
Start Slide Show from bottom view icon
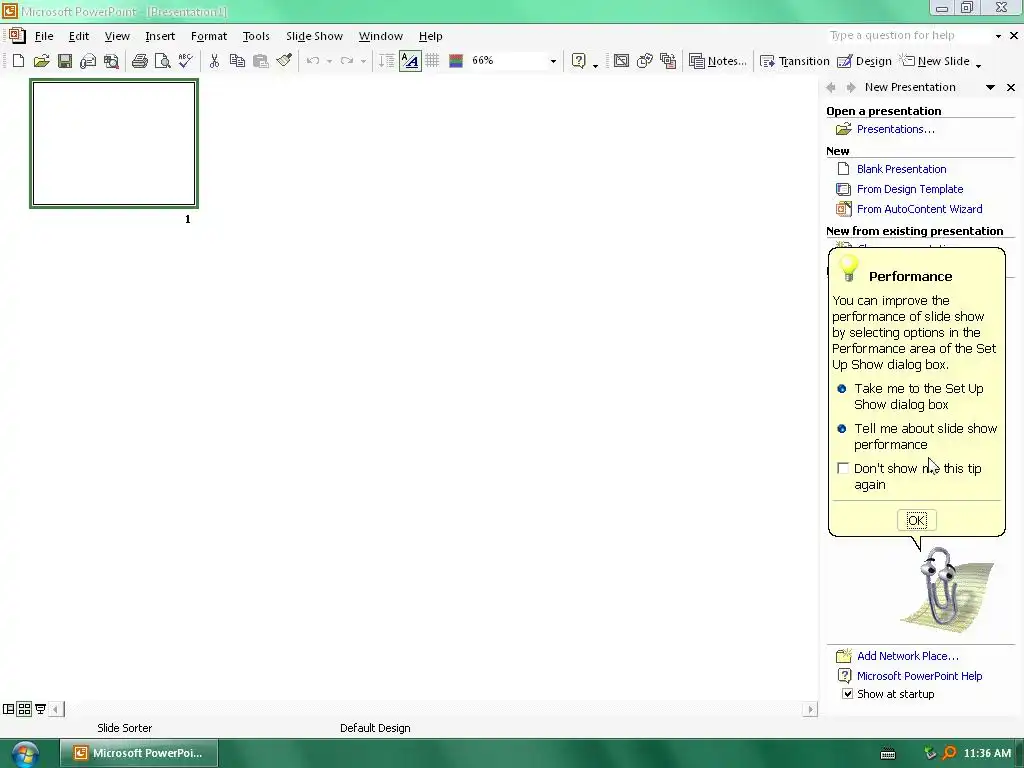tap(40, 709)
